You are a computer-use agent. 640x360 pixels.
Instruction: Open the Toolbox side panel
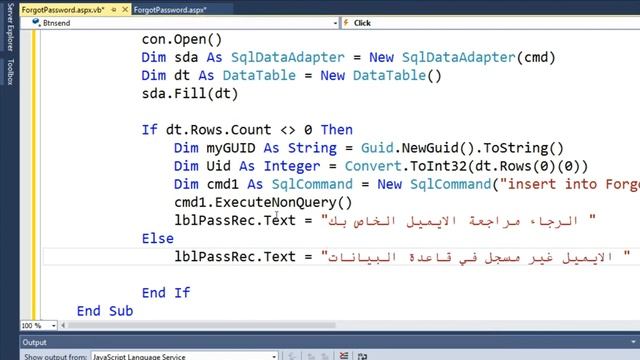tap(10, 72)
